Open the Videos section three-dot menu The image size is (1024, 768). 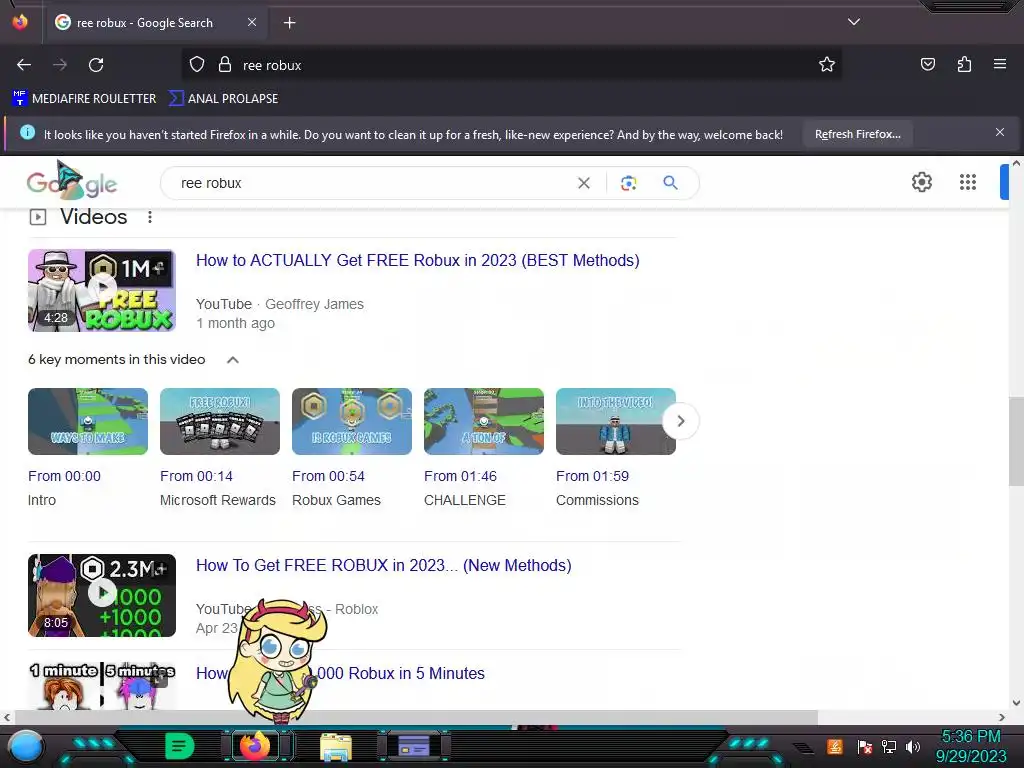pyautogui.click(x=150, y=217)
